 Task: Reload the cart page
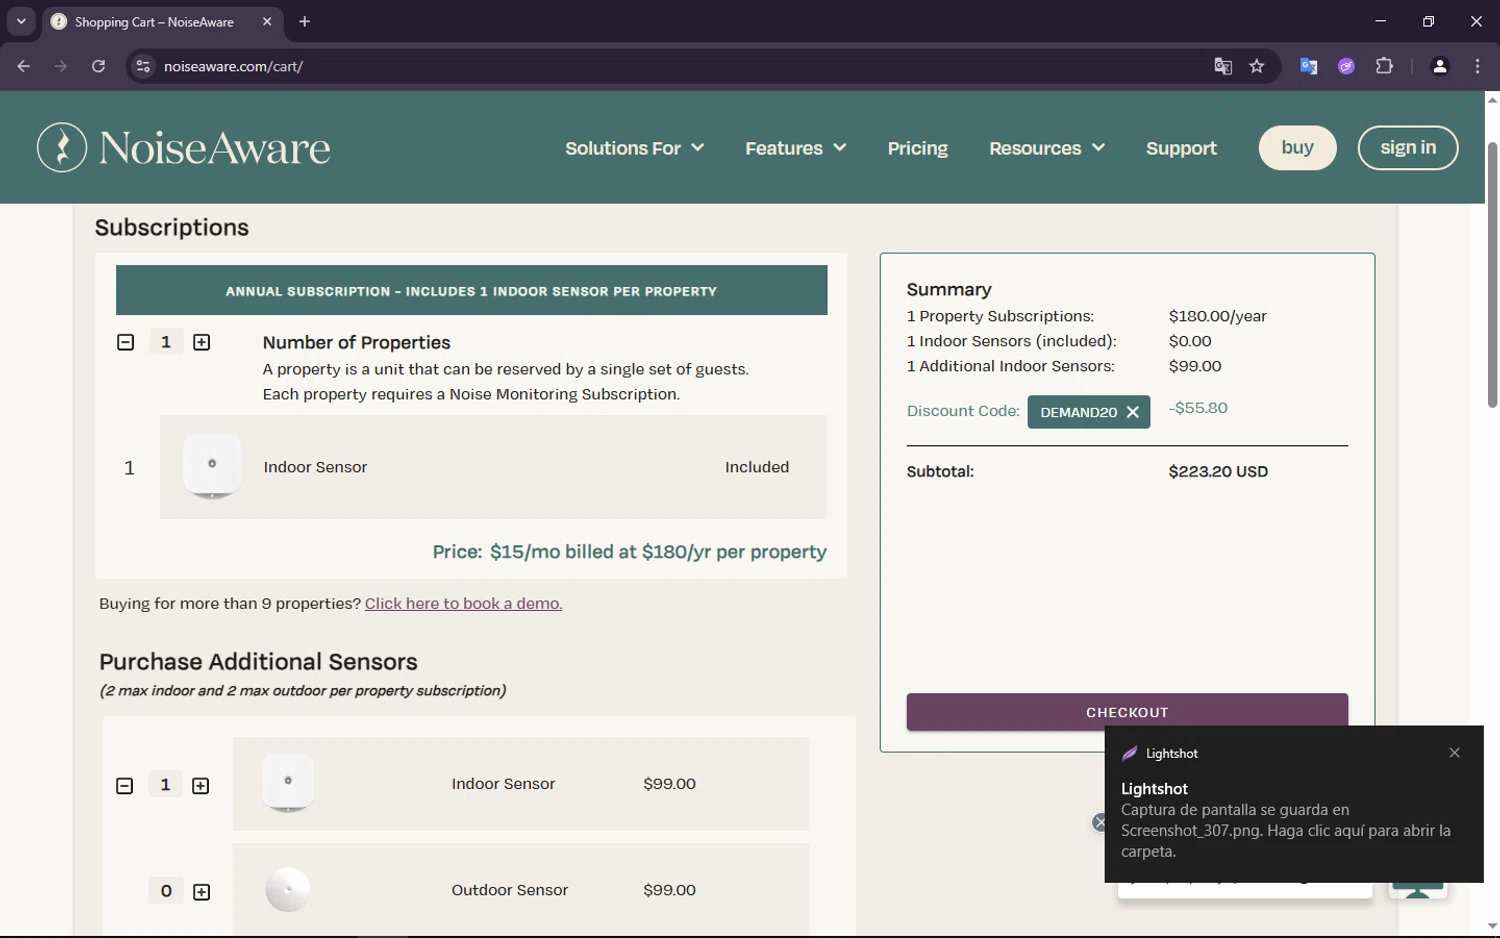point(98,66)
